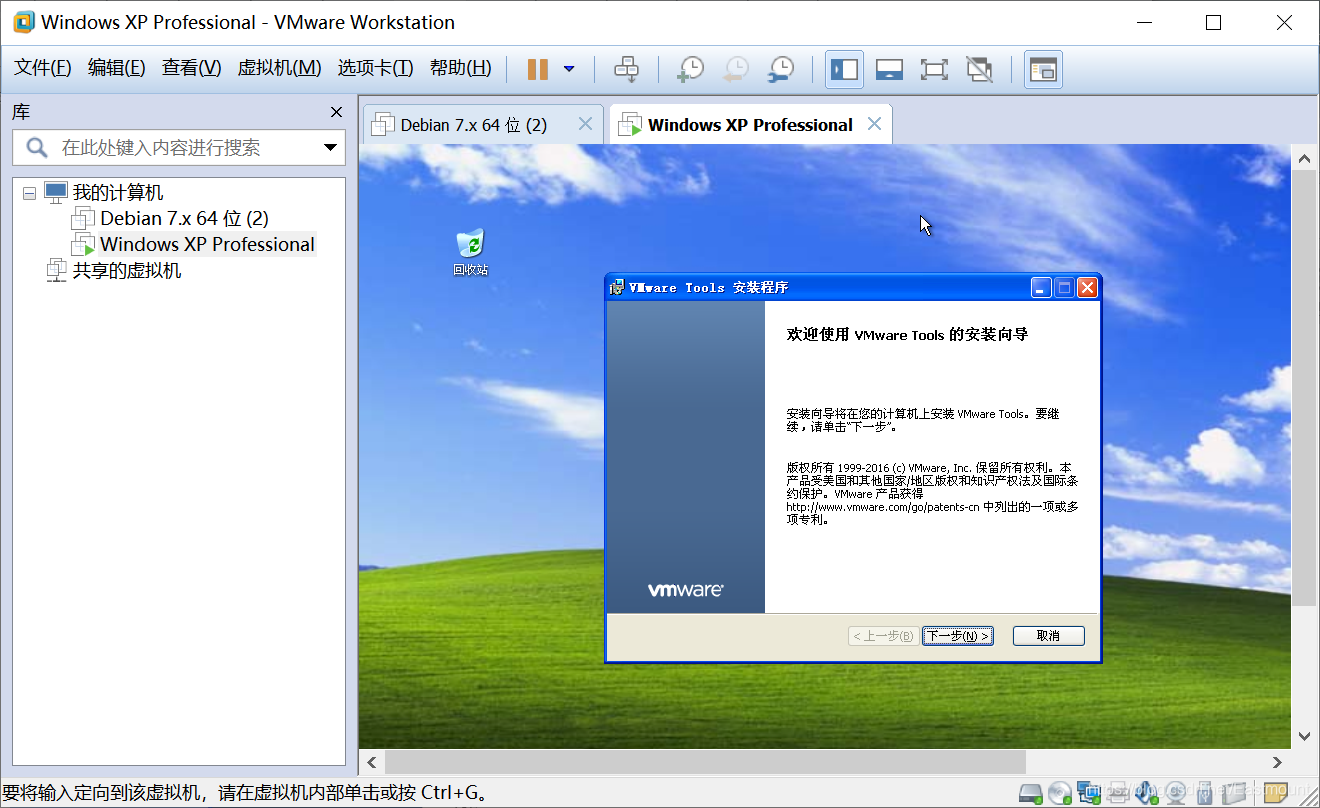The height and width of the screenshot is (808, 1320).
Task: Click the vmware logo in installer
Action: [x=685, y=590]
